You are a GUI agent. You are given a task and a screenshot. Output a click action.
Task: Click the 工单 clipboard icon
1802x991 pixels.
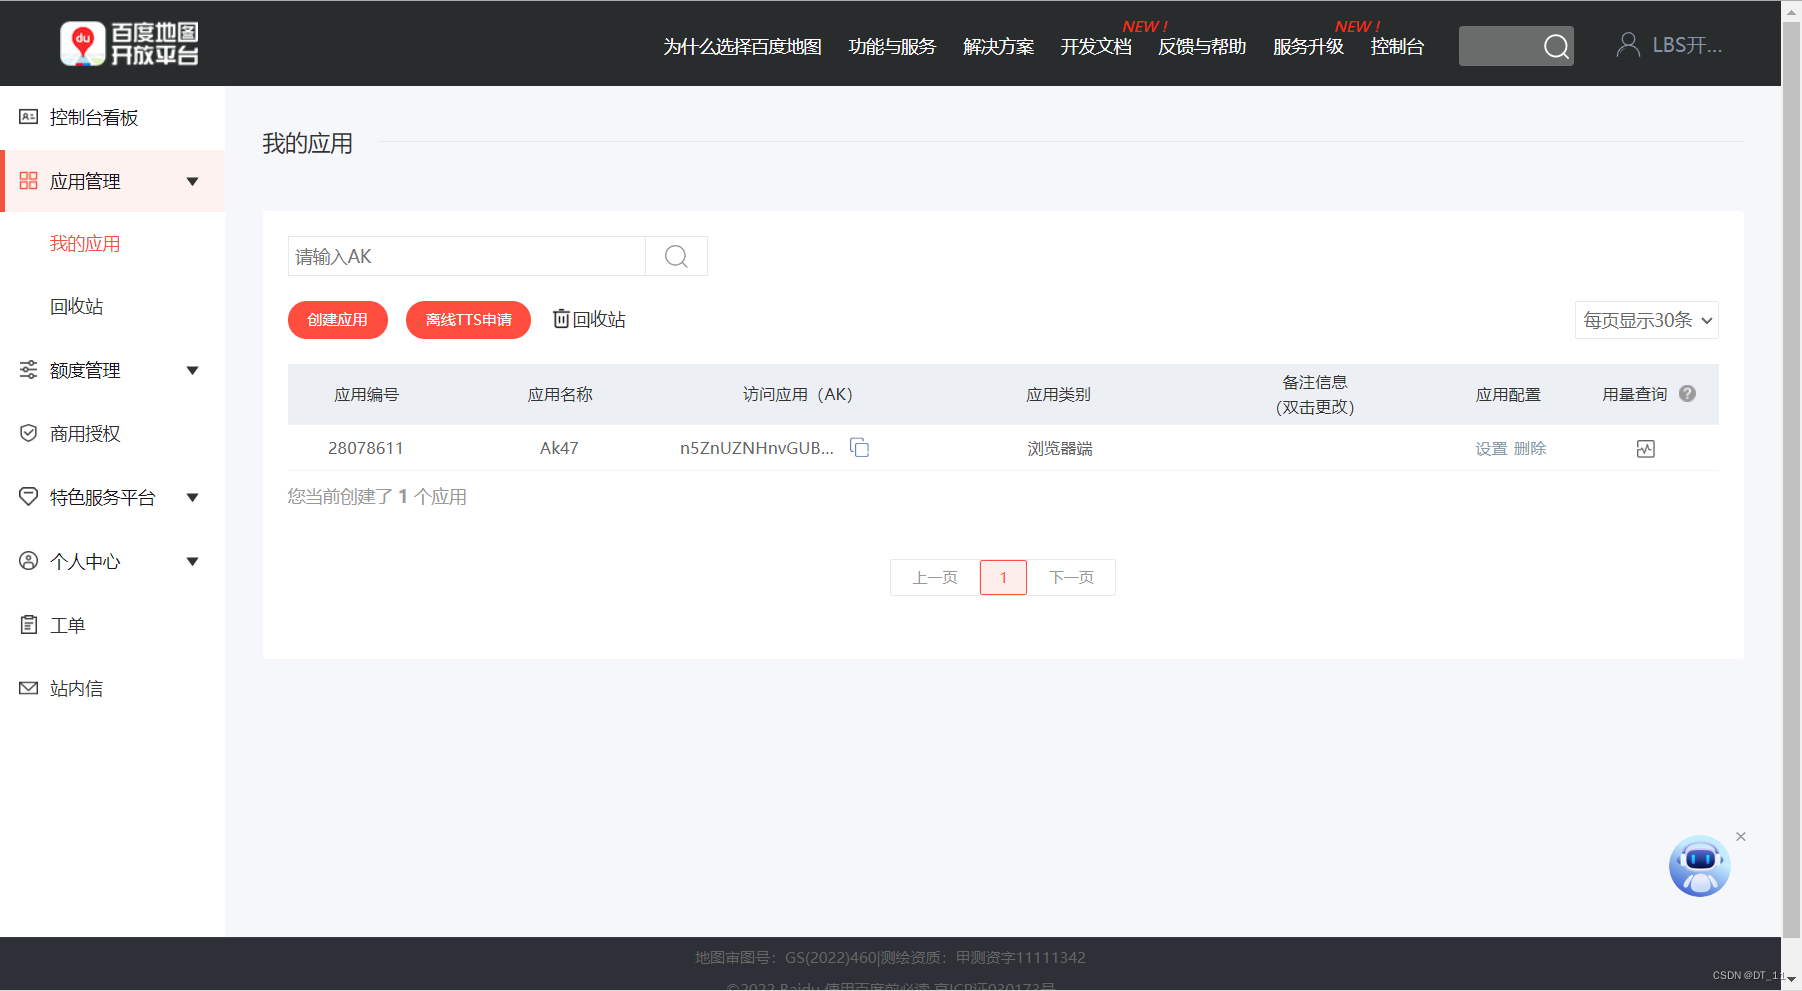[29, 625]
